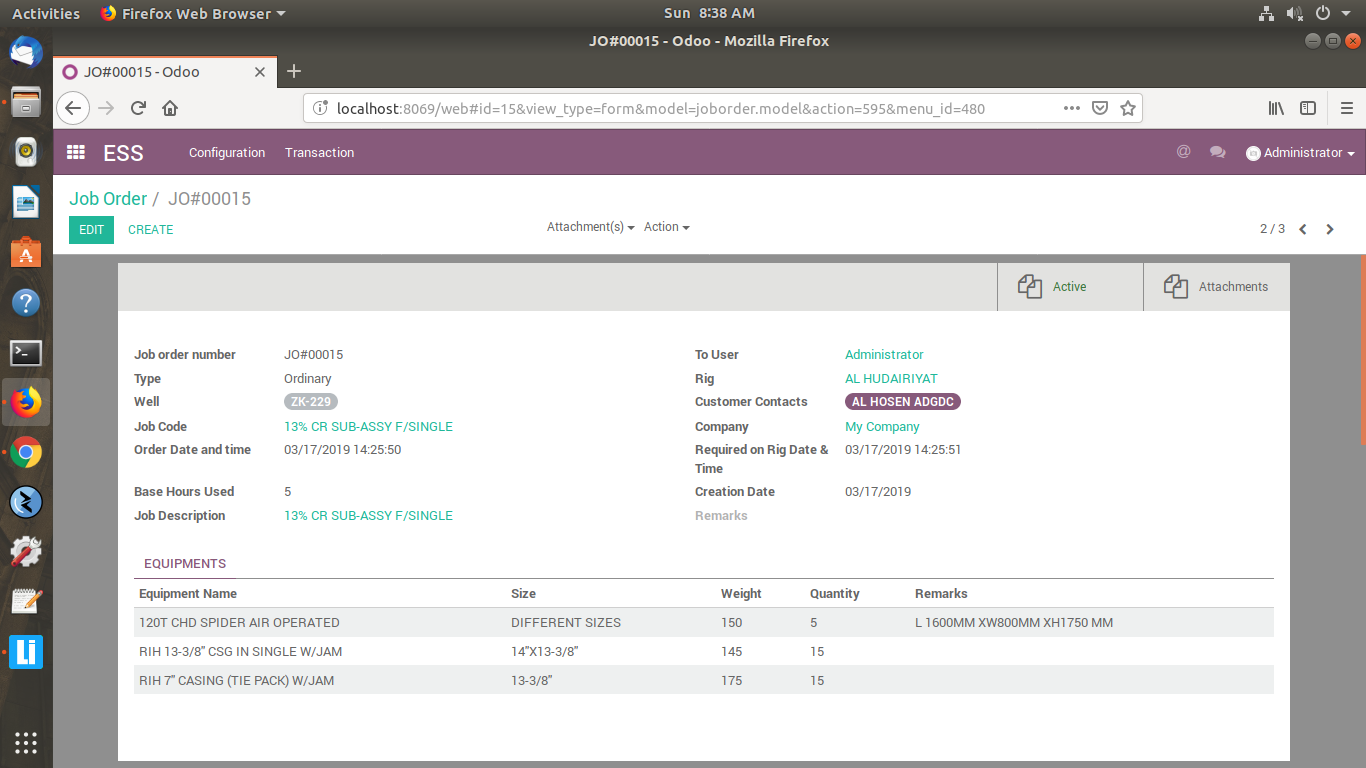Viewport: 1366px width, 768px height.
Task: Click the @ announcements icon in the navbar
Action: [1184, 152]
